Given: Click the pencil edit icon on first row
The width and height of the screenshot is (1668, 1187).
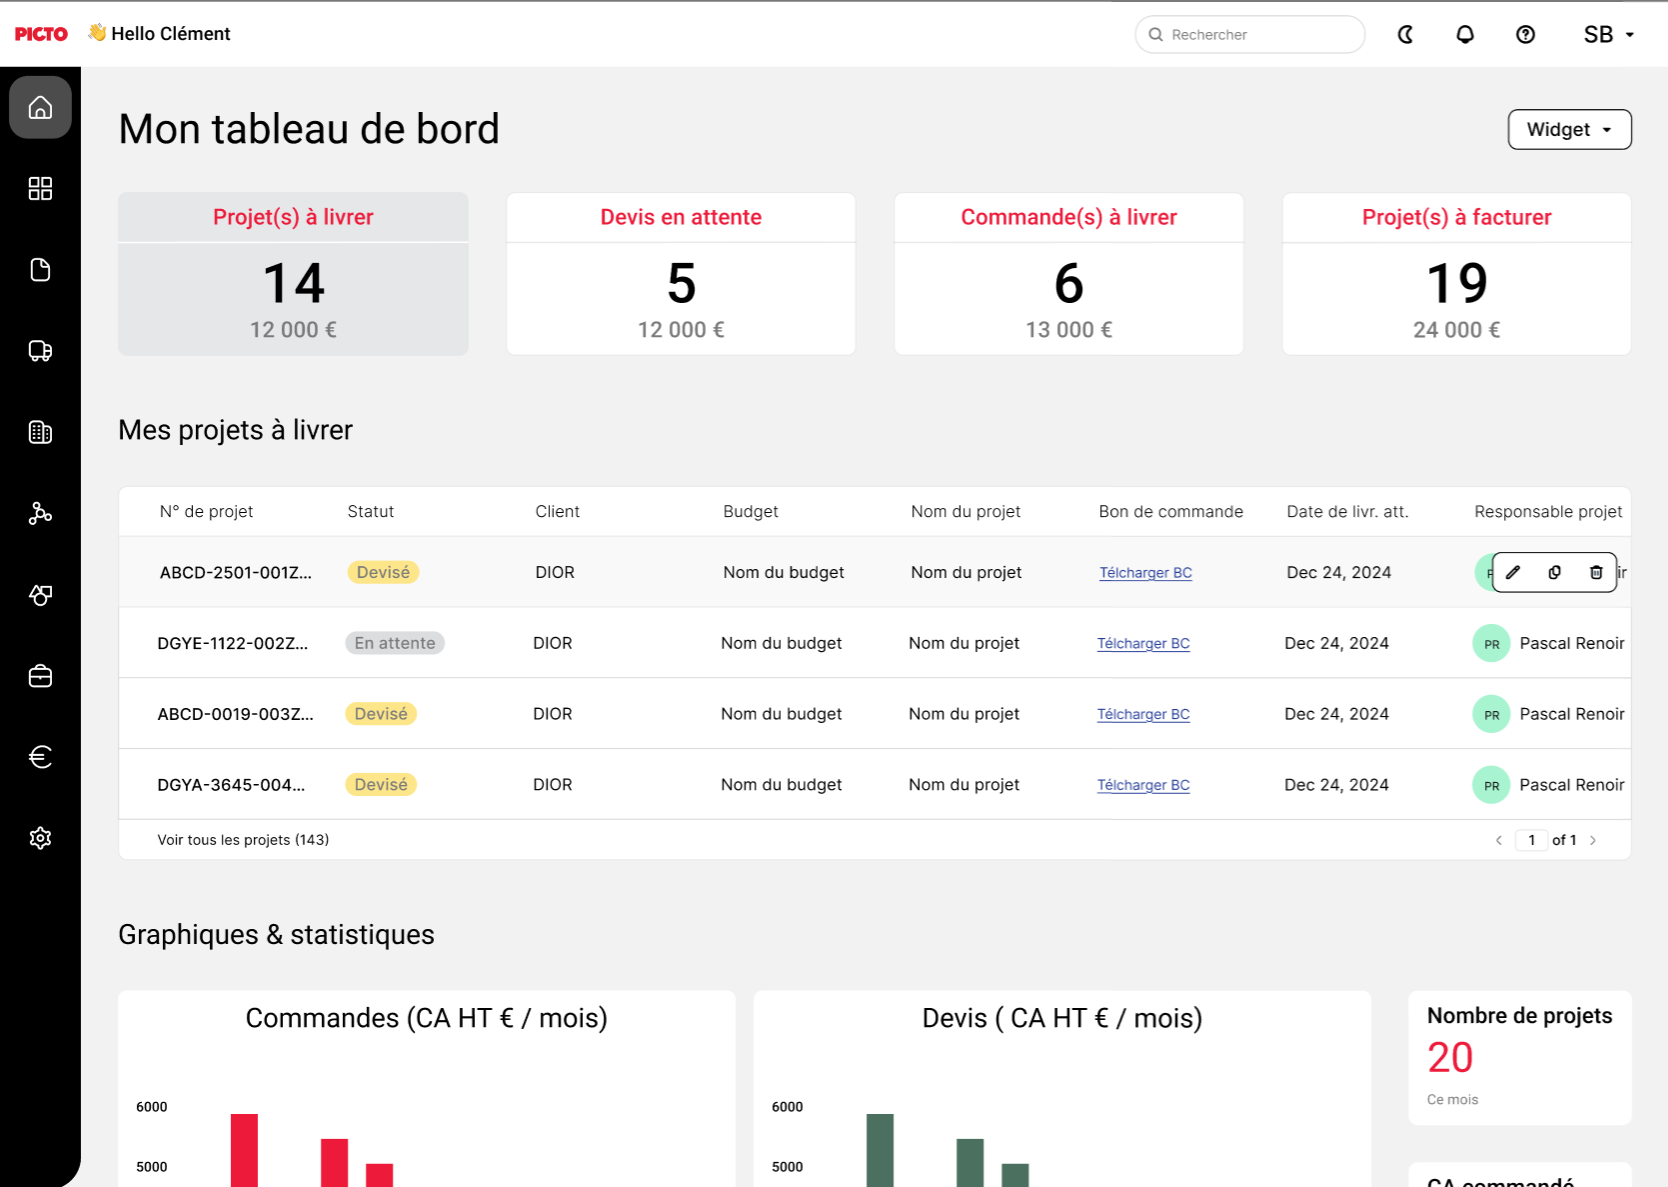Looking at the screenshot, I should (1513, 573).
